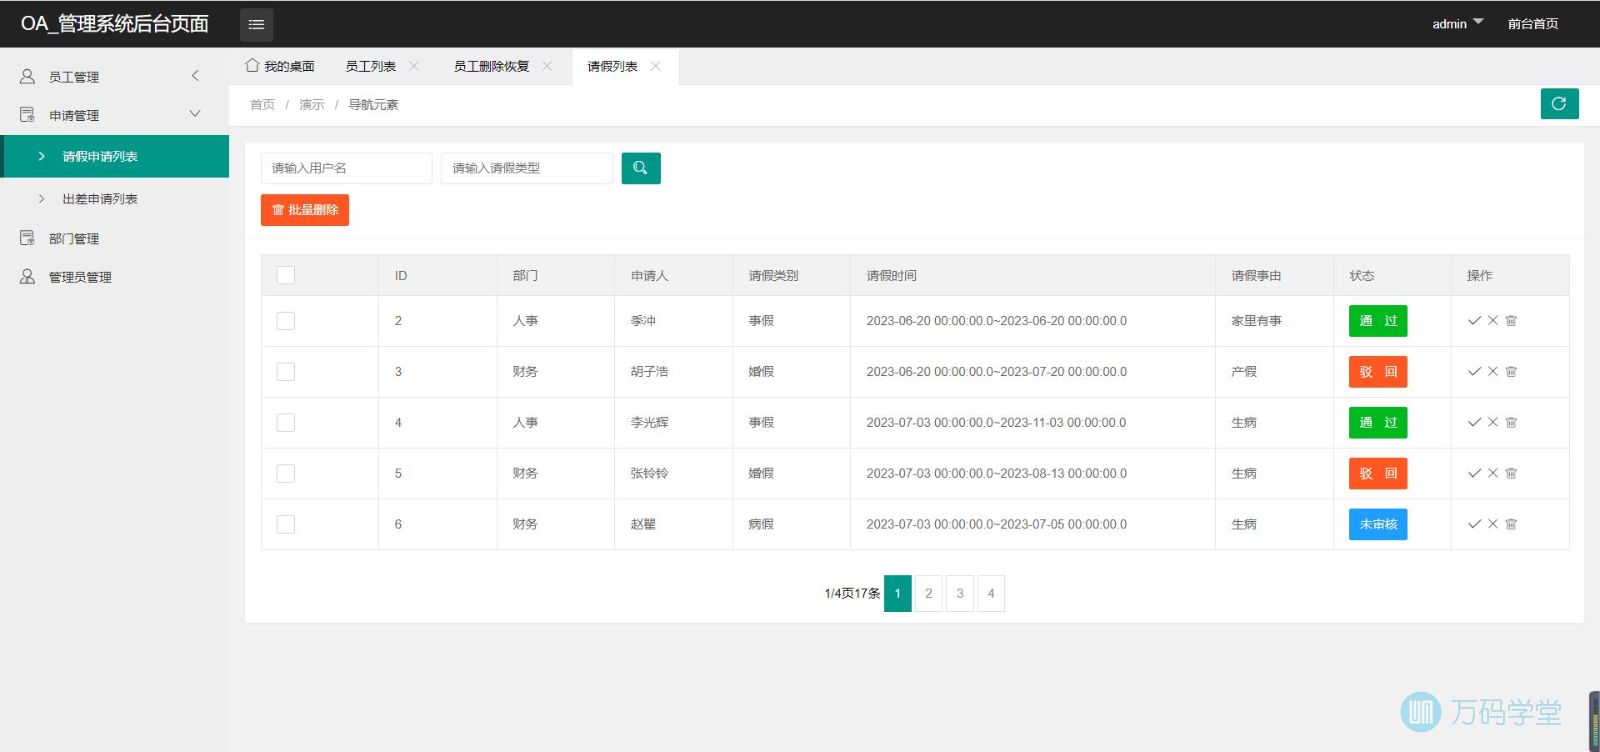Image resolution: width=1600 pixels, height=752 pixels.
Task: Close the 员工删除恢复 tab
Action: [x=547, y=66]
